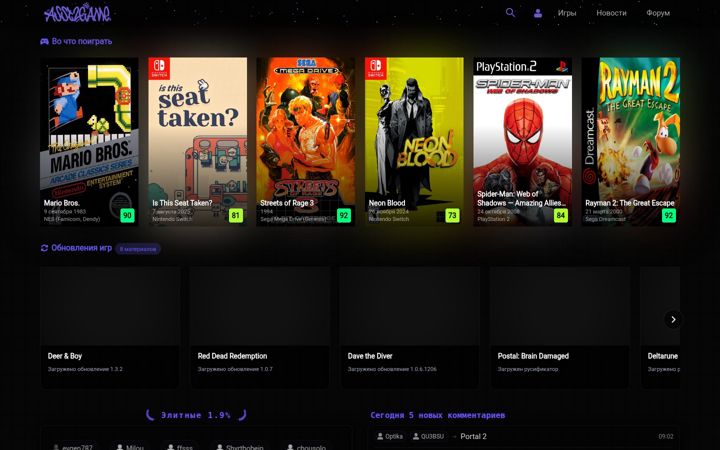Click the Mario Bros. title text

click(x=62, y=202)
